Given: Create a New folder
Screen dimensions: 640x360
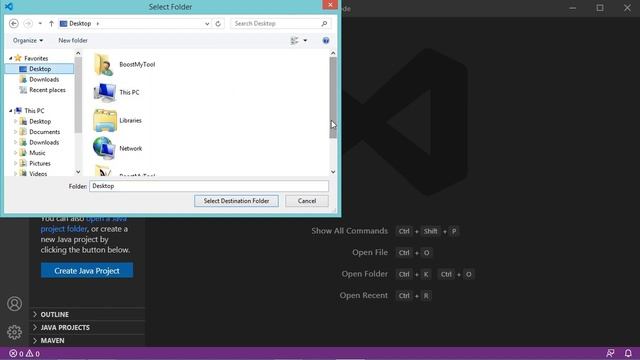Looking at the screenshot, I should tap(73, 40).
